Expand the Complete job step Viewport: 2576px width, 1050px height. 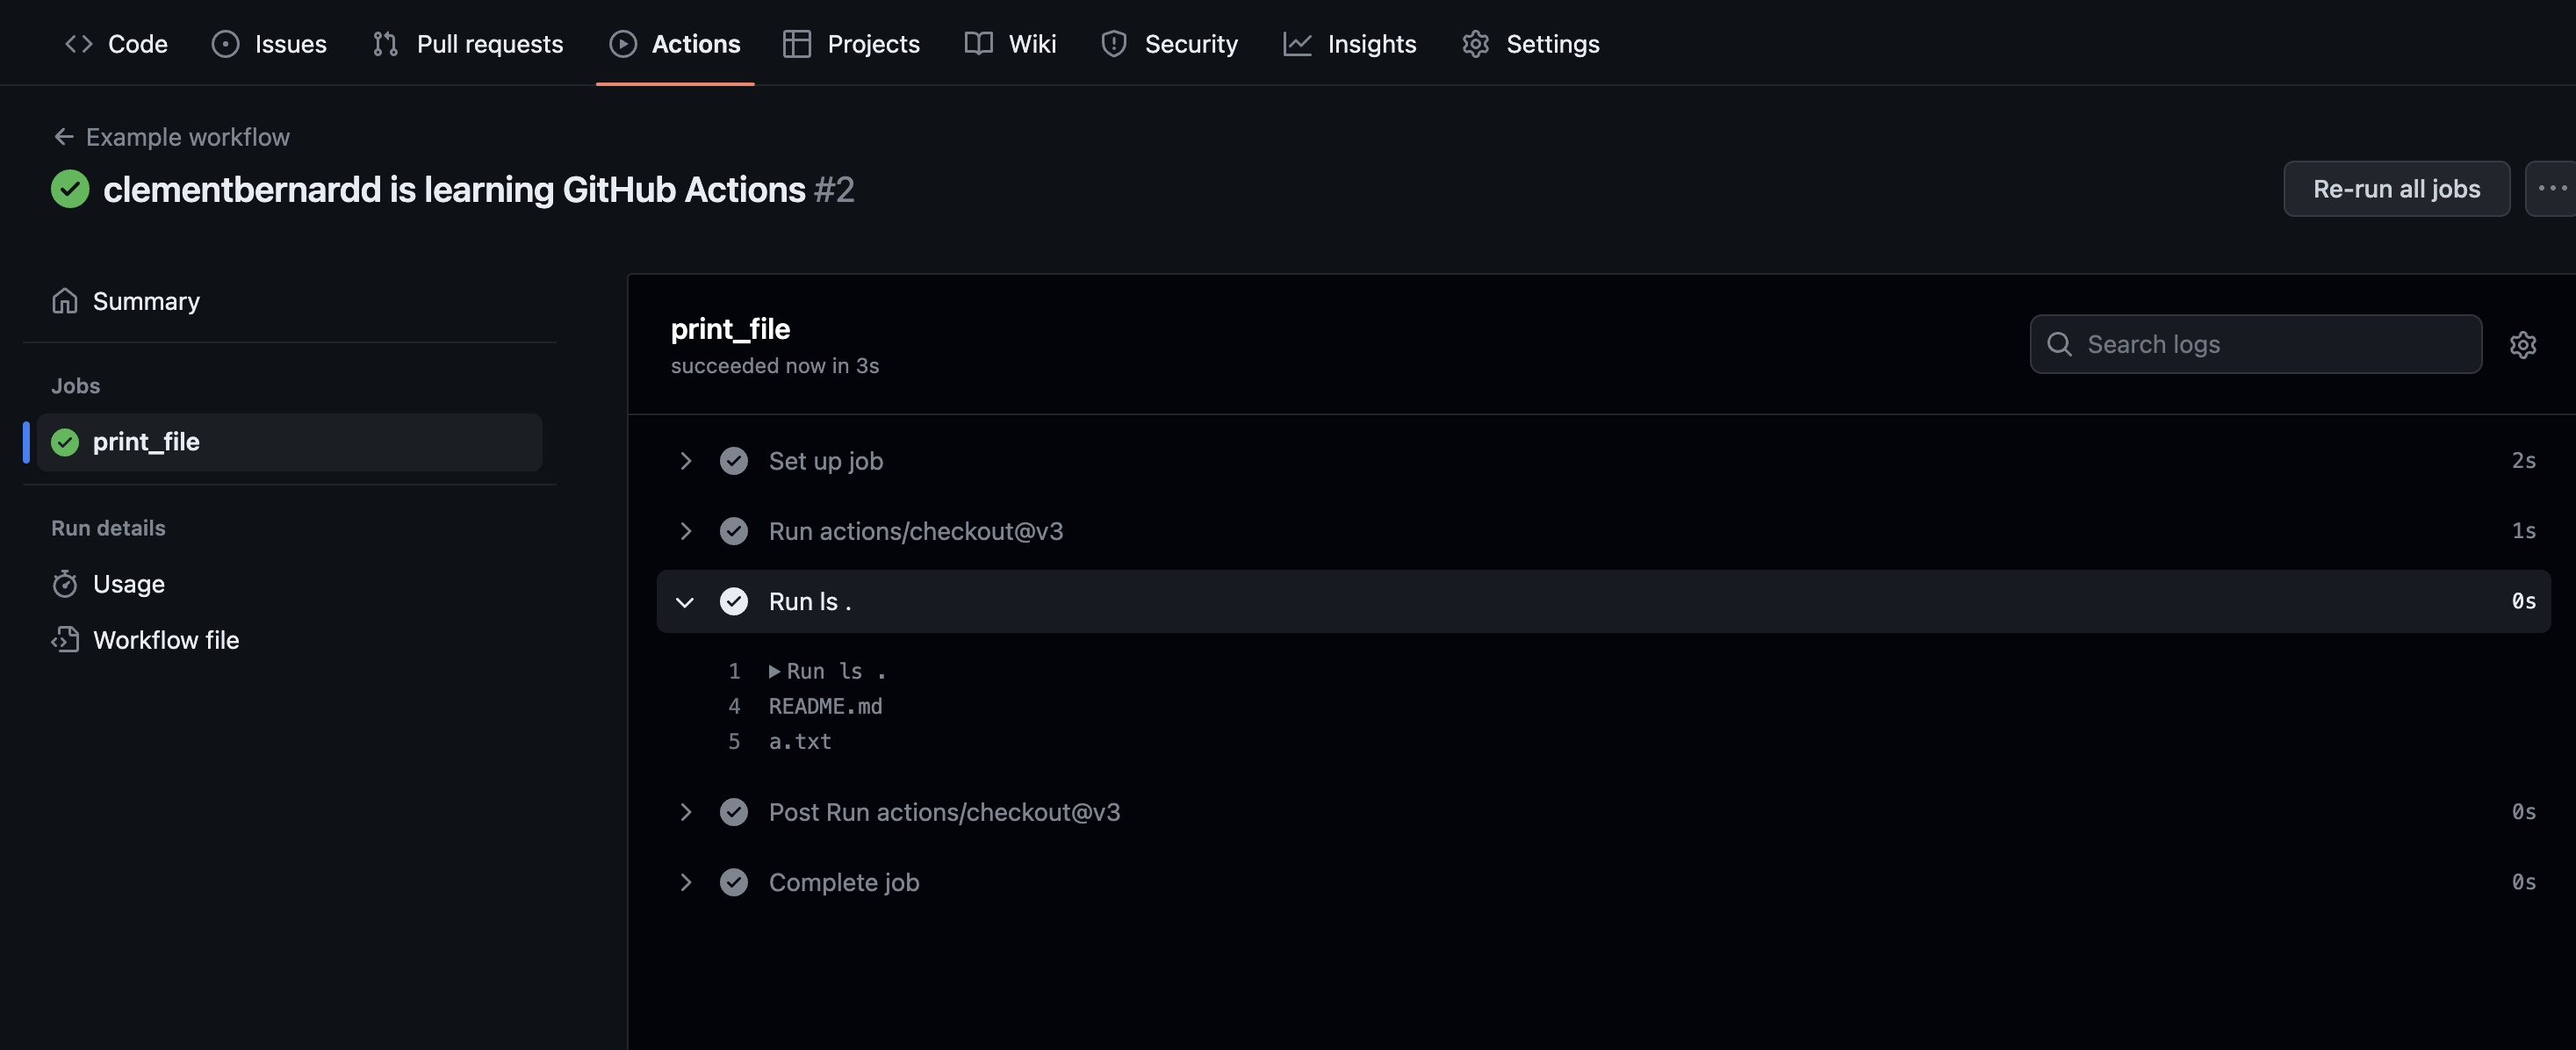click(685, 881)
